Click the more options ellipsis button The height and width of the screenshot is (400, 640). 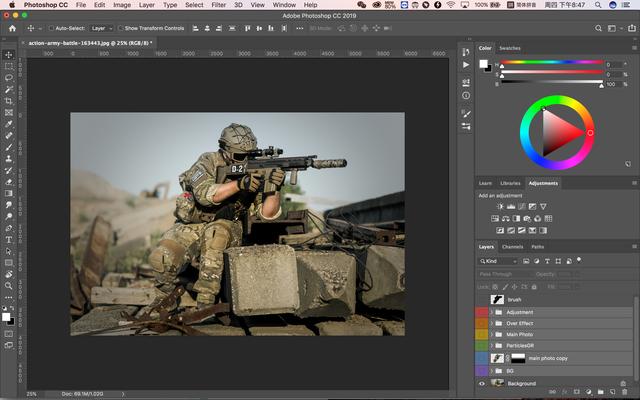(x=300, y=28)
